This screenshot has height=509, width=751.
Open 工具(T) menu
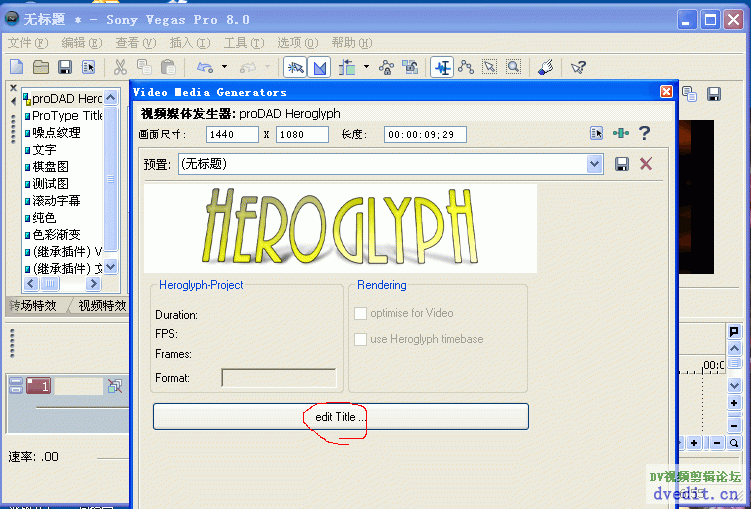click(x=244, y=43)
